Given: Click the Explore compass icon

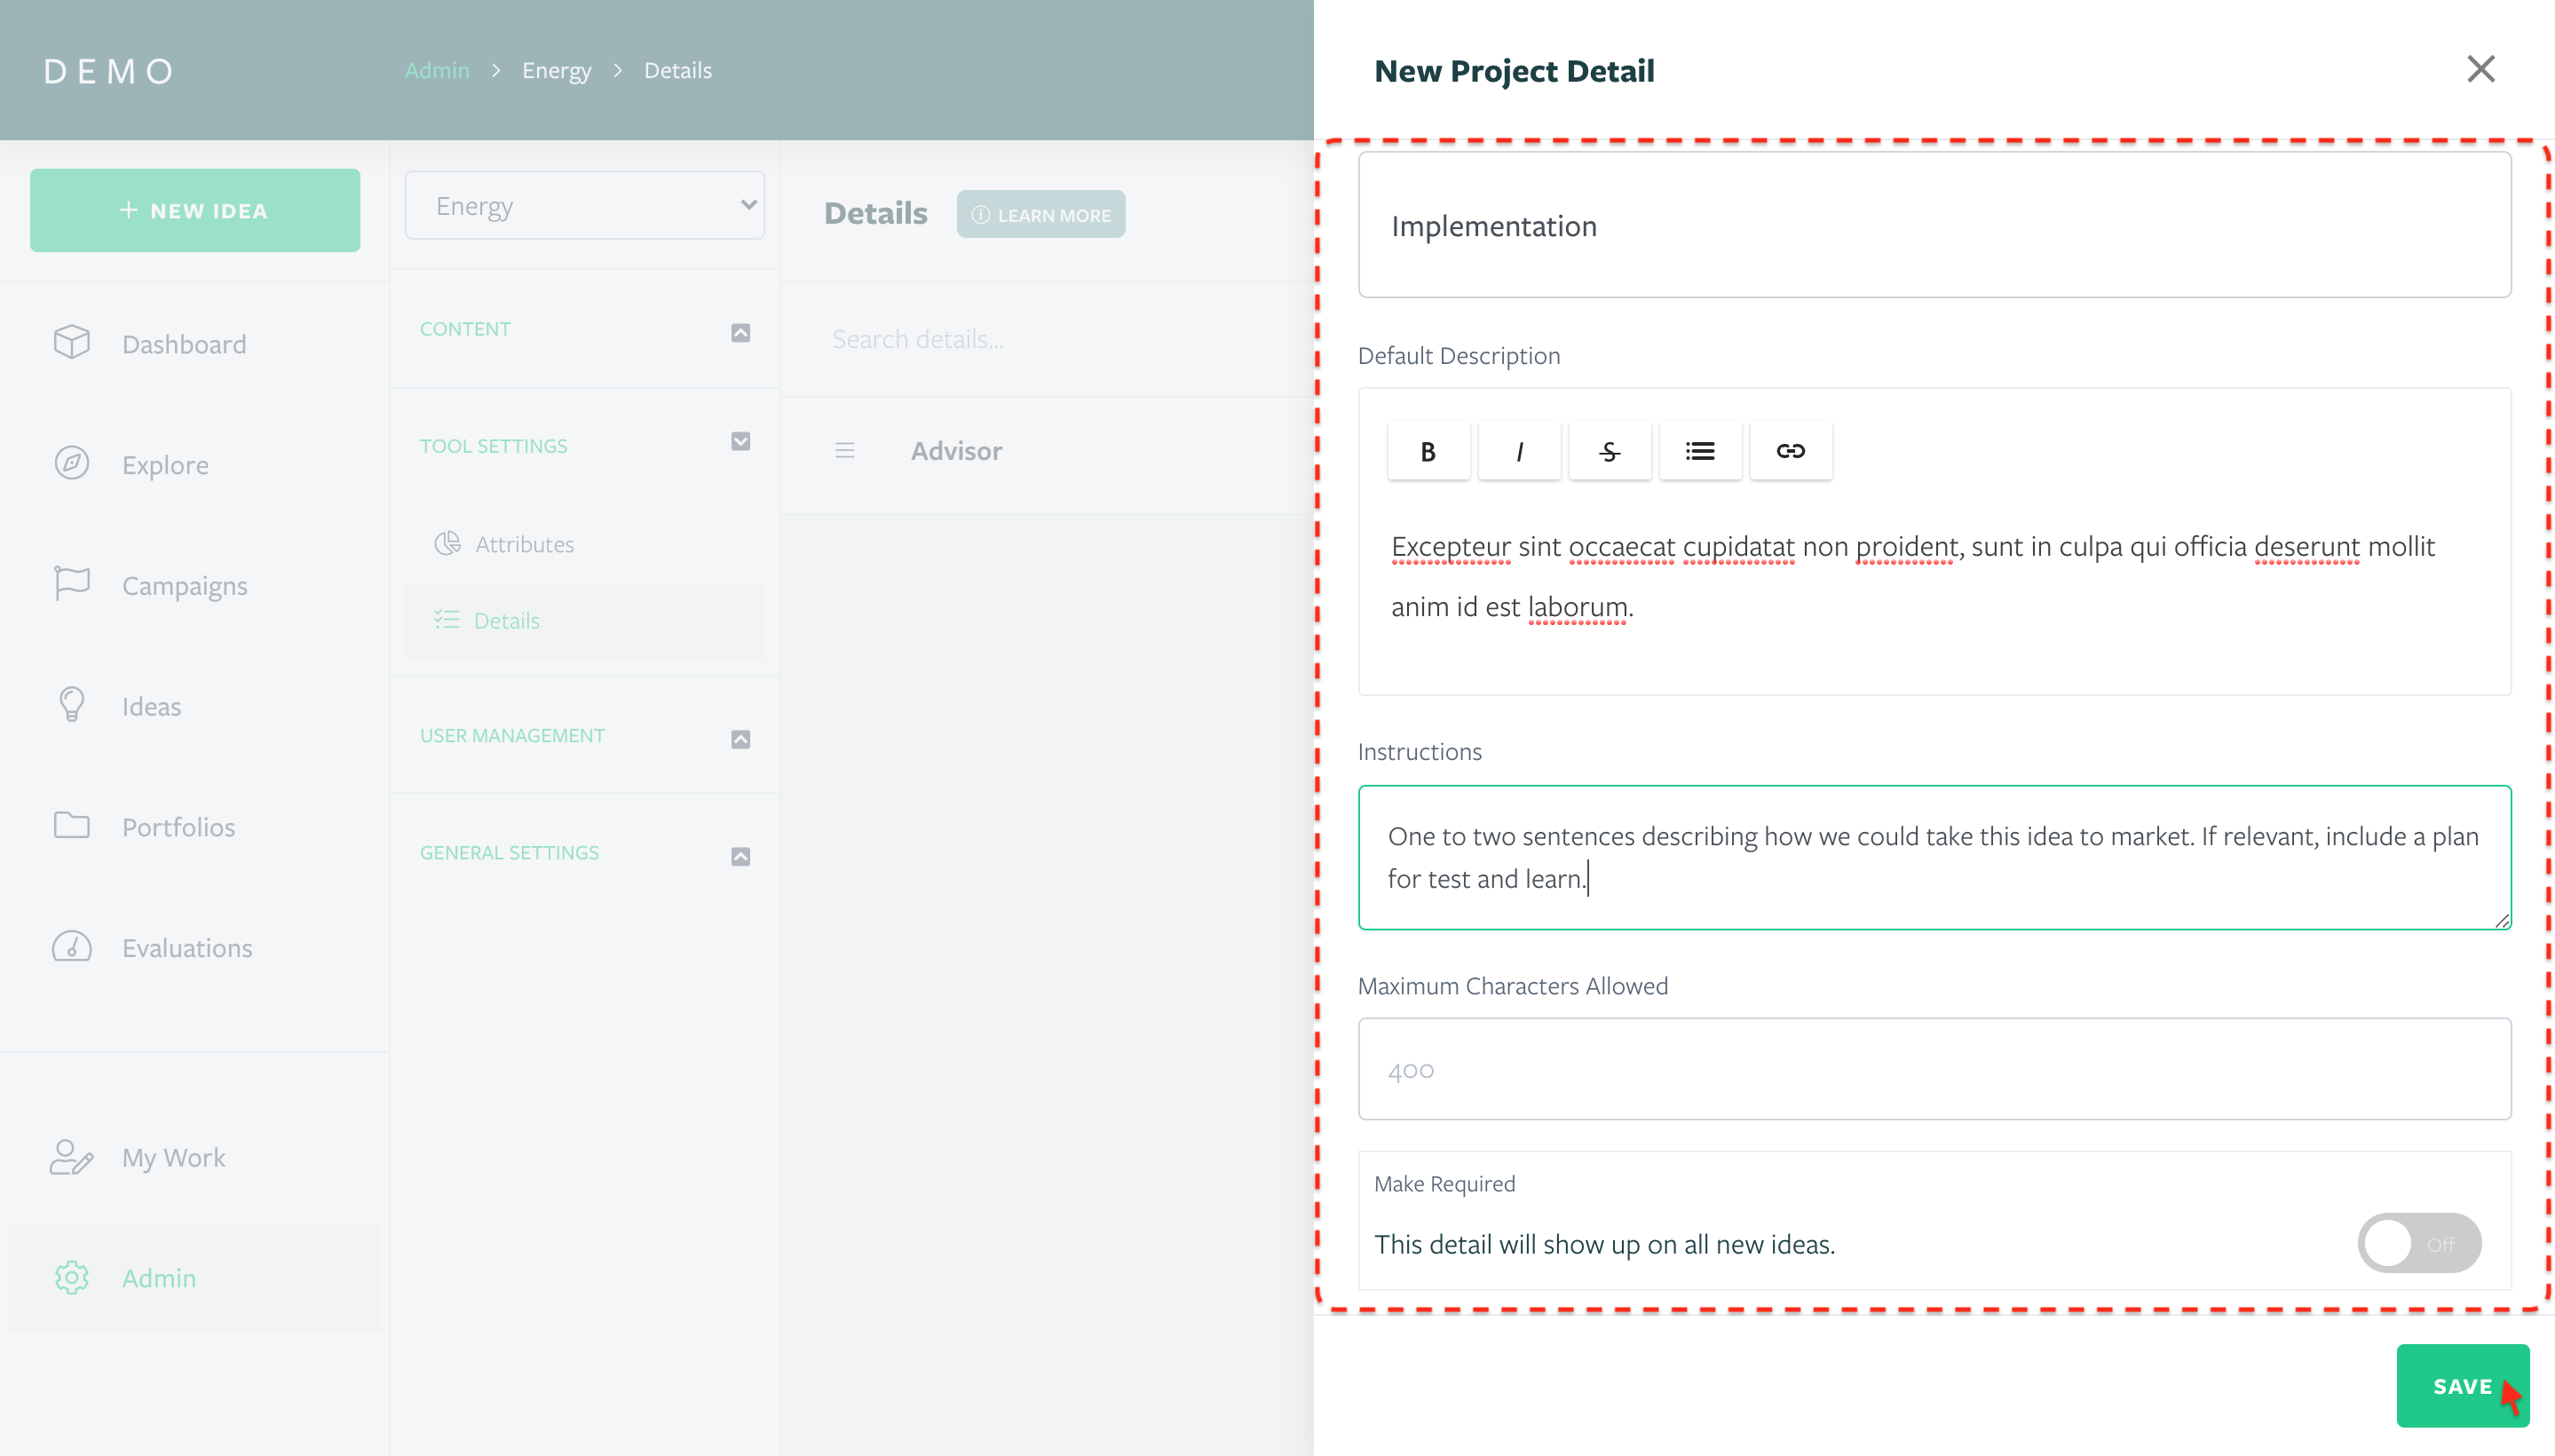Looking at the screenshot, I should 72,464.
